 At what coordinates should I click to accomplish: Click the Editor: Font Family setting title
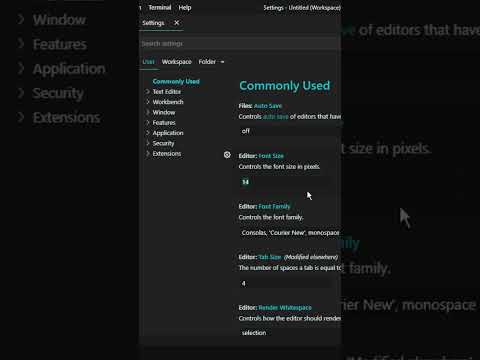point(264,207)
